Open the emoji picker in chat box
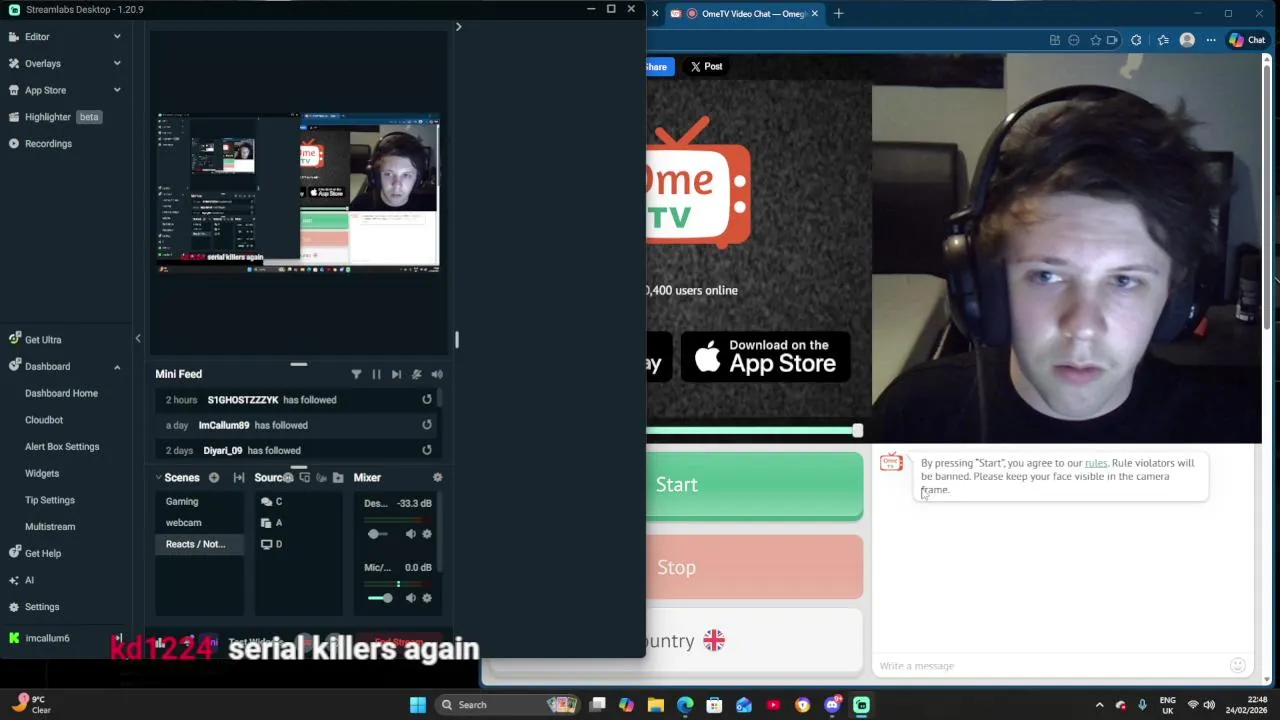The image size is (1280, 720). tap(1238, 666)
